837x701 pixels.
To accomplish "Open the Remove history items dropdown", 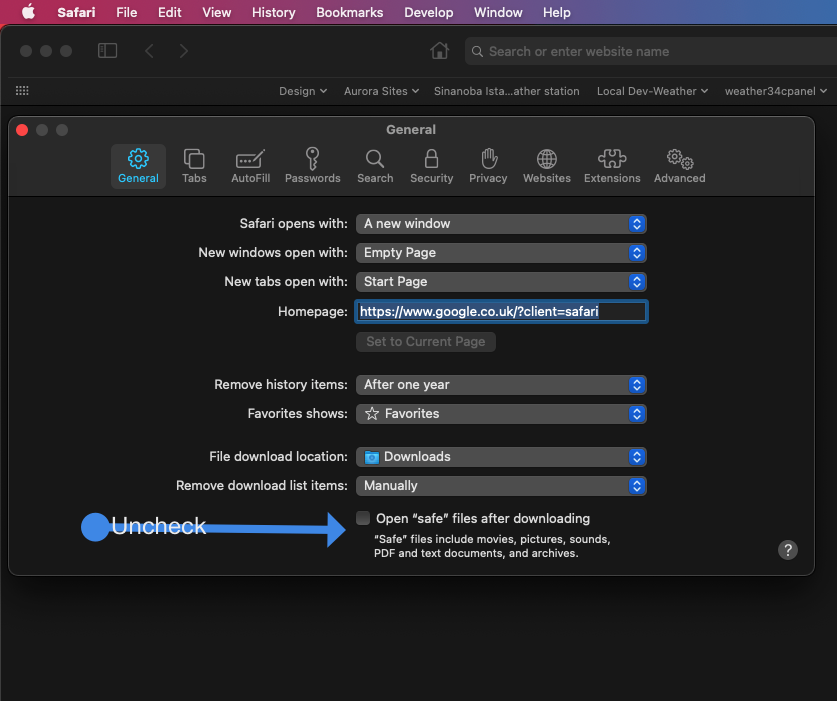I will coord(501,384).
